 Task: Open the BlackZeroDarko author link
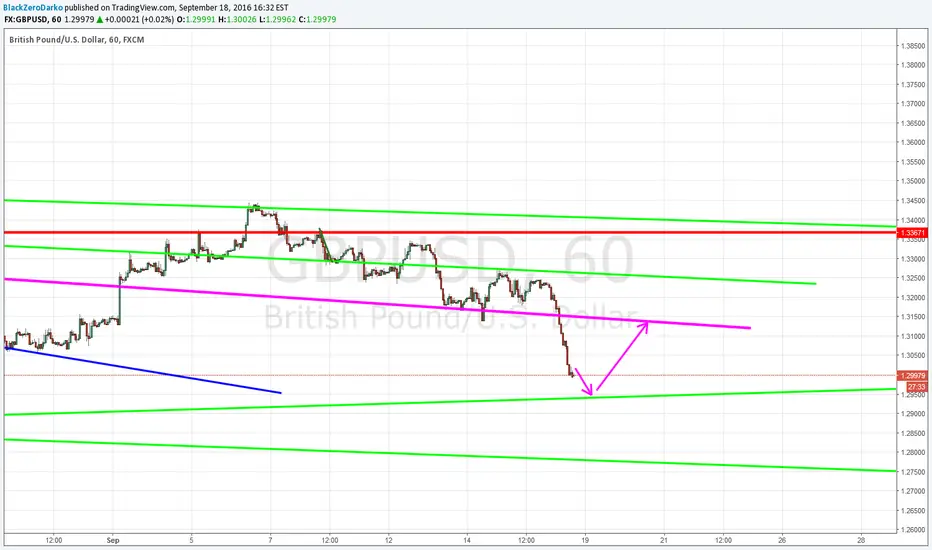[x=33, y=8]
